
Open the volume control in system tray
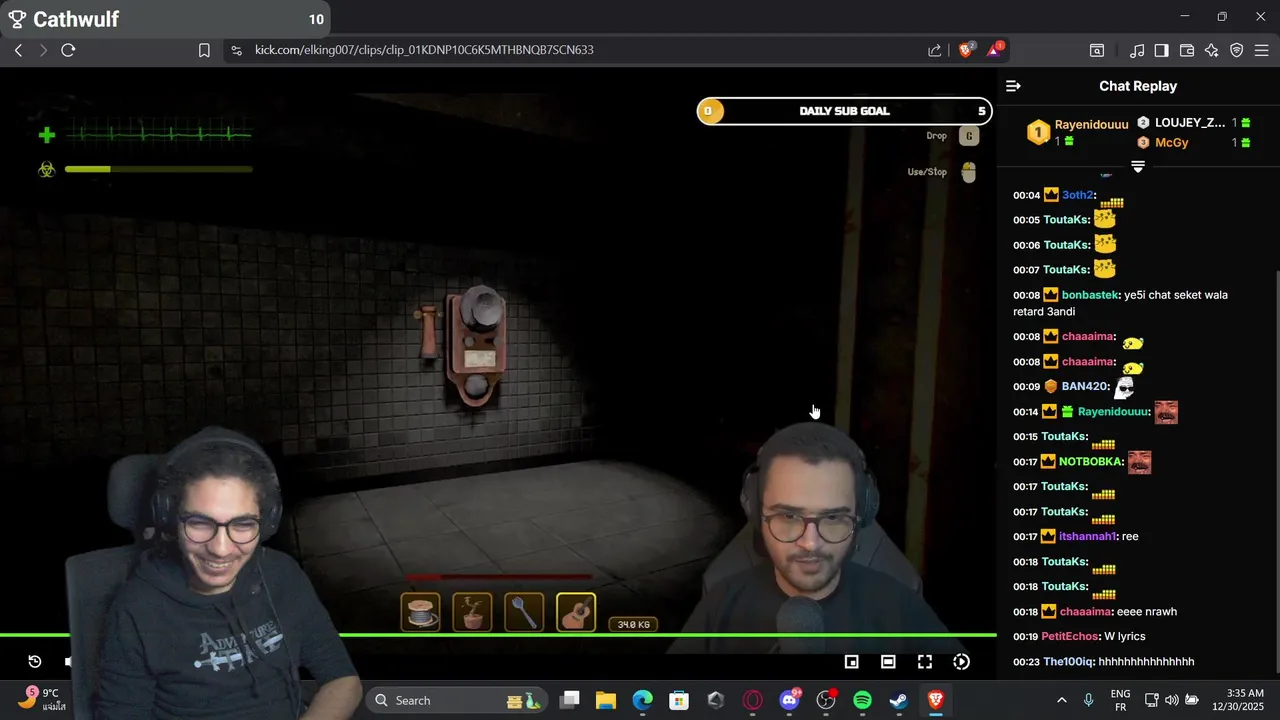pos(1172,700)
